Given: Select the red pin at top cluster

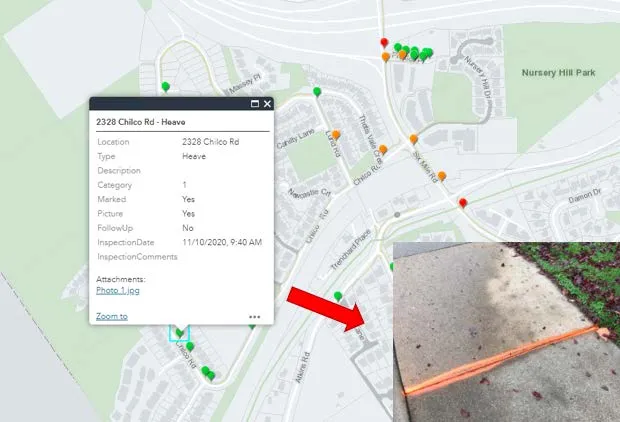Looking at the screenshot, I should [x=384, y=43].
